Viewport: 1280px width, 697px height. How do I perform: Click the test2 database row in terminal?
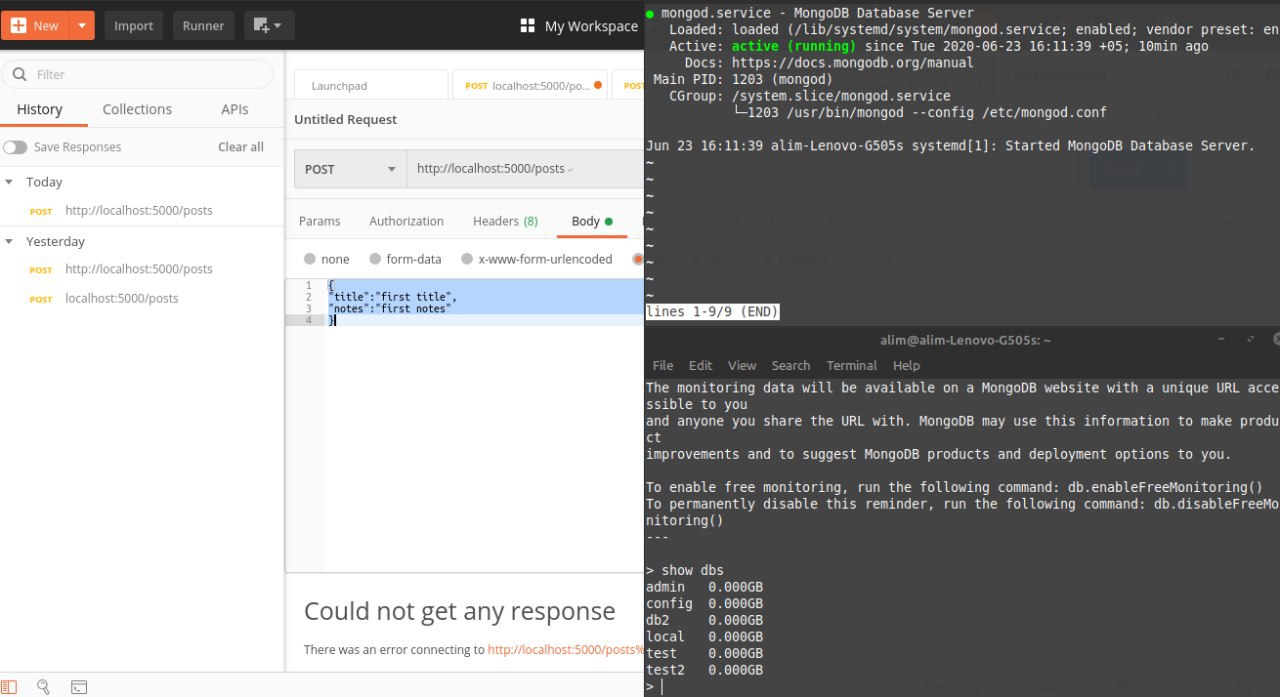(704, 670)
